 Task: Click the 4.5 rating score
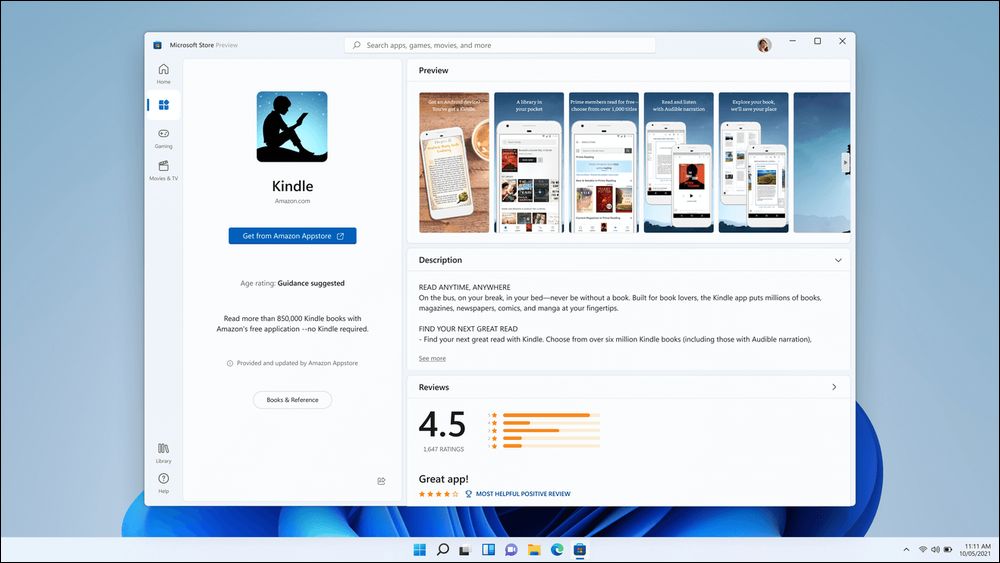(442, 424)
